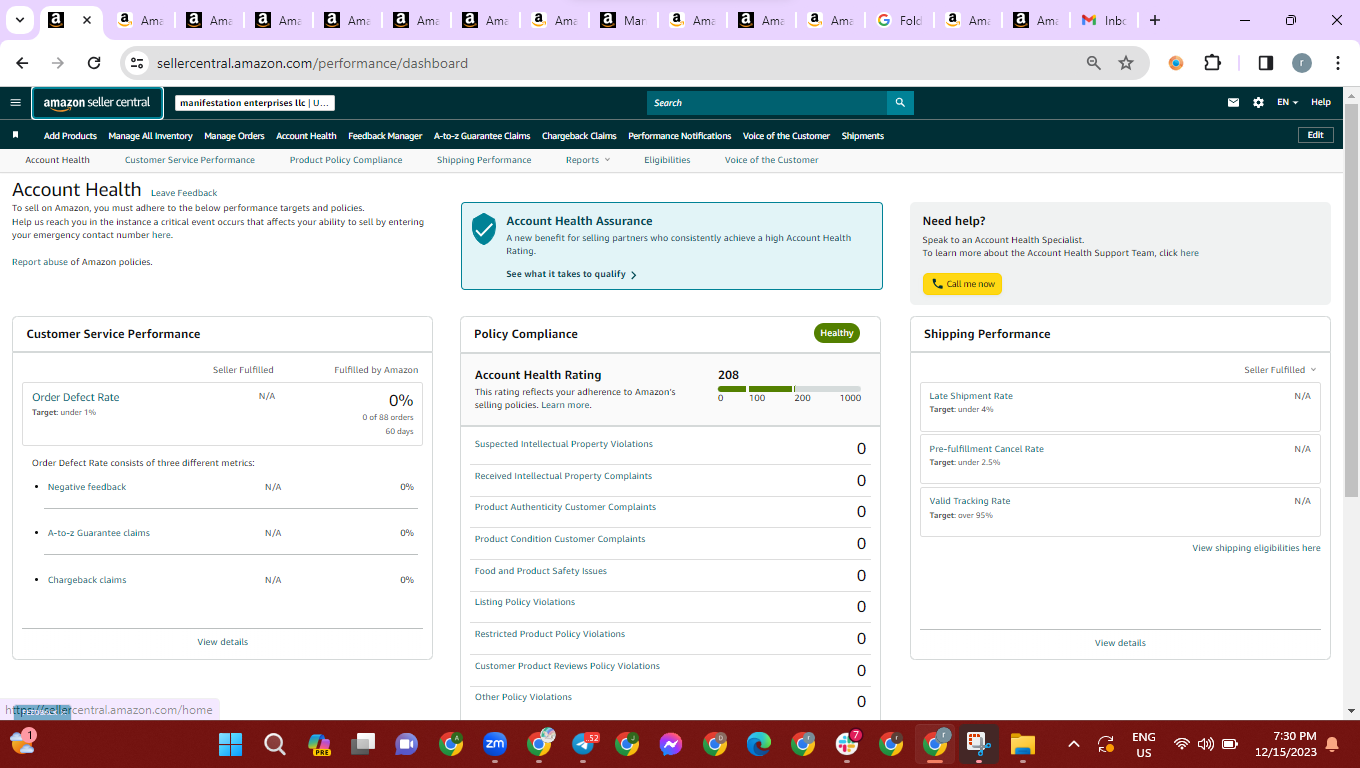Click View details in Customer Service Performance card
The height and width of the screenshot is (768, 1360).
[x=222, y=642]
